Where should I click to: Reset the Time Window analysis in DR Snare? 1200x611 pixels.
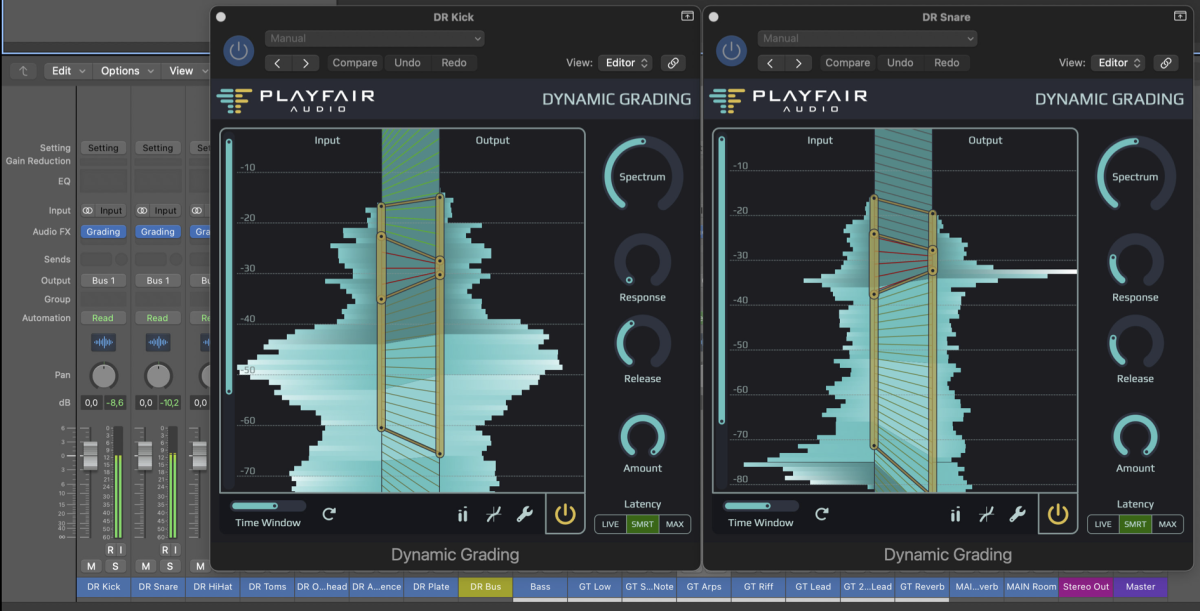click(822, 514)
